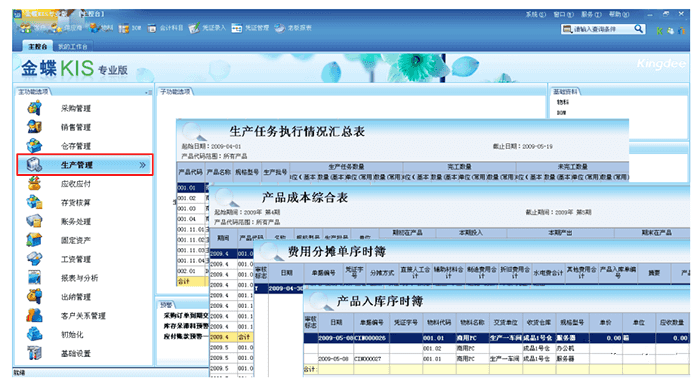Open 物料 link under 基础资料
The height and width of the screenshot is (384, 700).
(562, 102)
